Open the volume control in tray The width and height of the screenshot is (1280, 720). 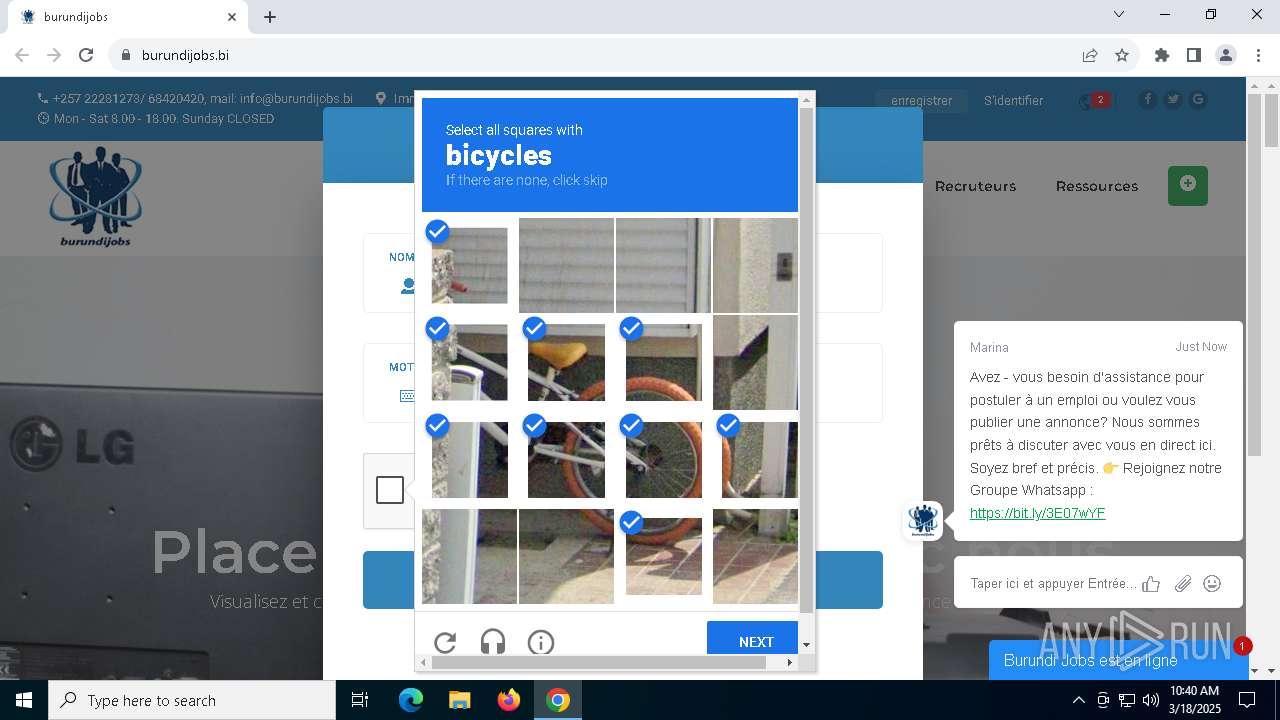tap(1151, 700)
